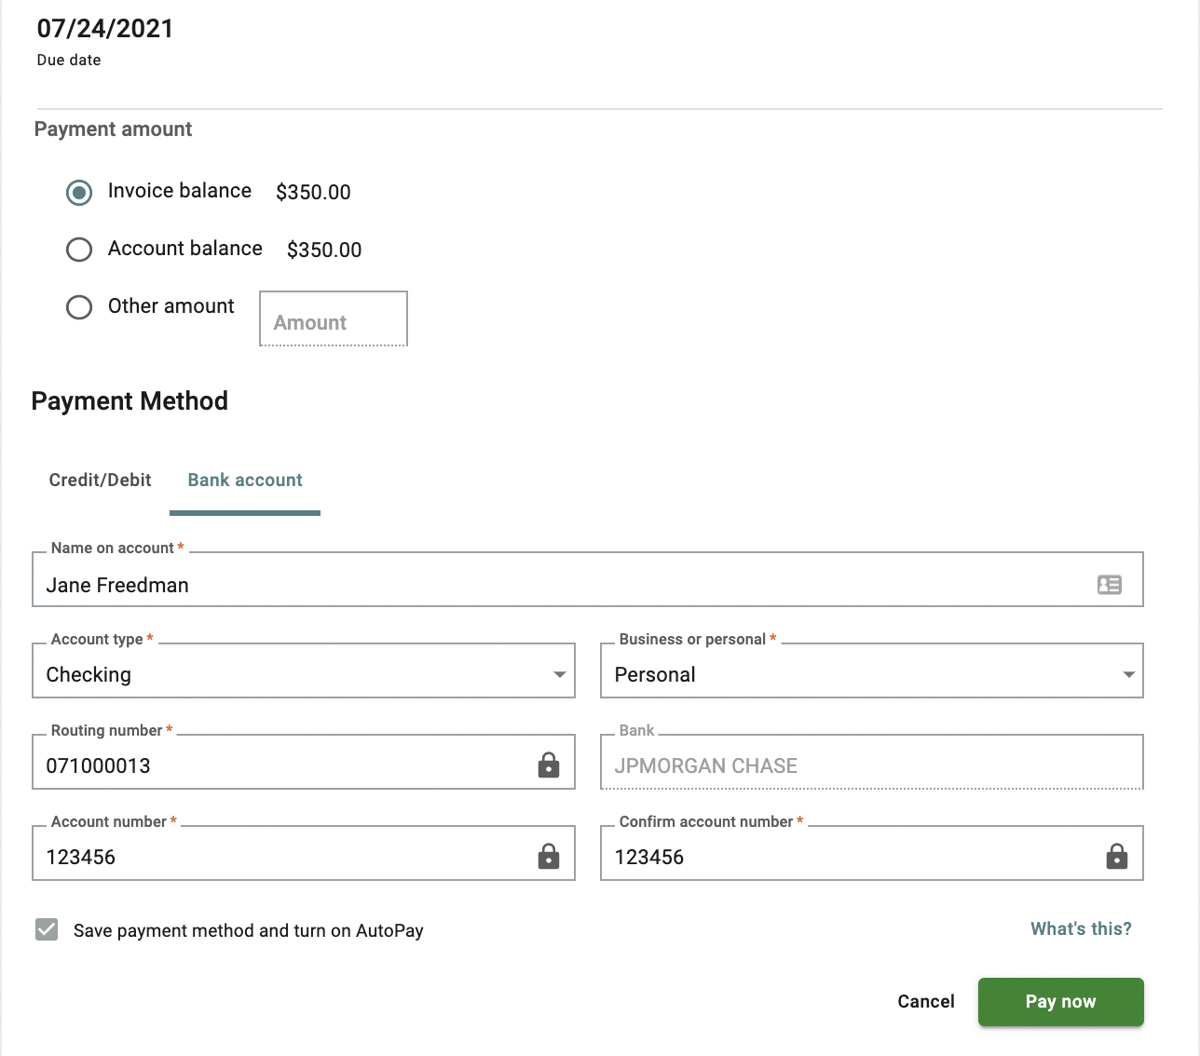Image resolution: width=1200 pixels, height=1056 pixels.
Task: Uncheck Save payment method and turn on AutoPay
Action: click(46, 929)
